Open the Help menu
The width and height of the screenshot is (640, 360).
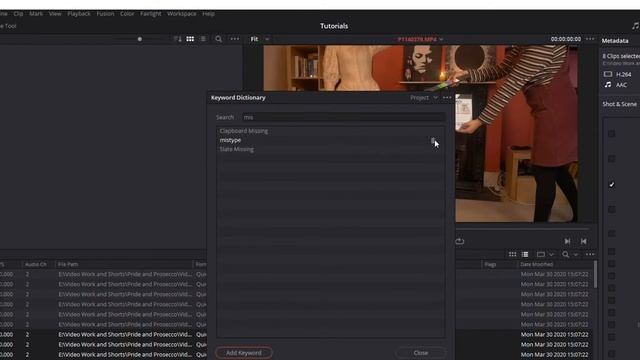click(209, 13)
